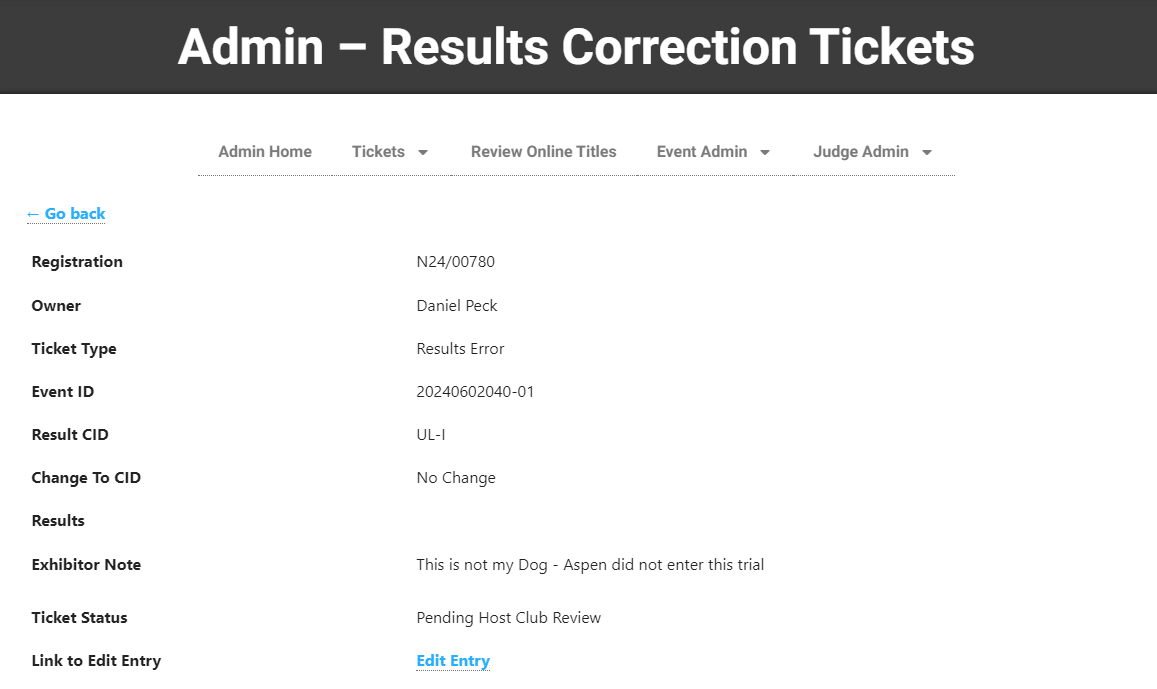
Task: Click the exhibitor note about Aspen
Action: 589,565
